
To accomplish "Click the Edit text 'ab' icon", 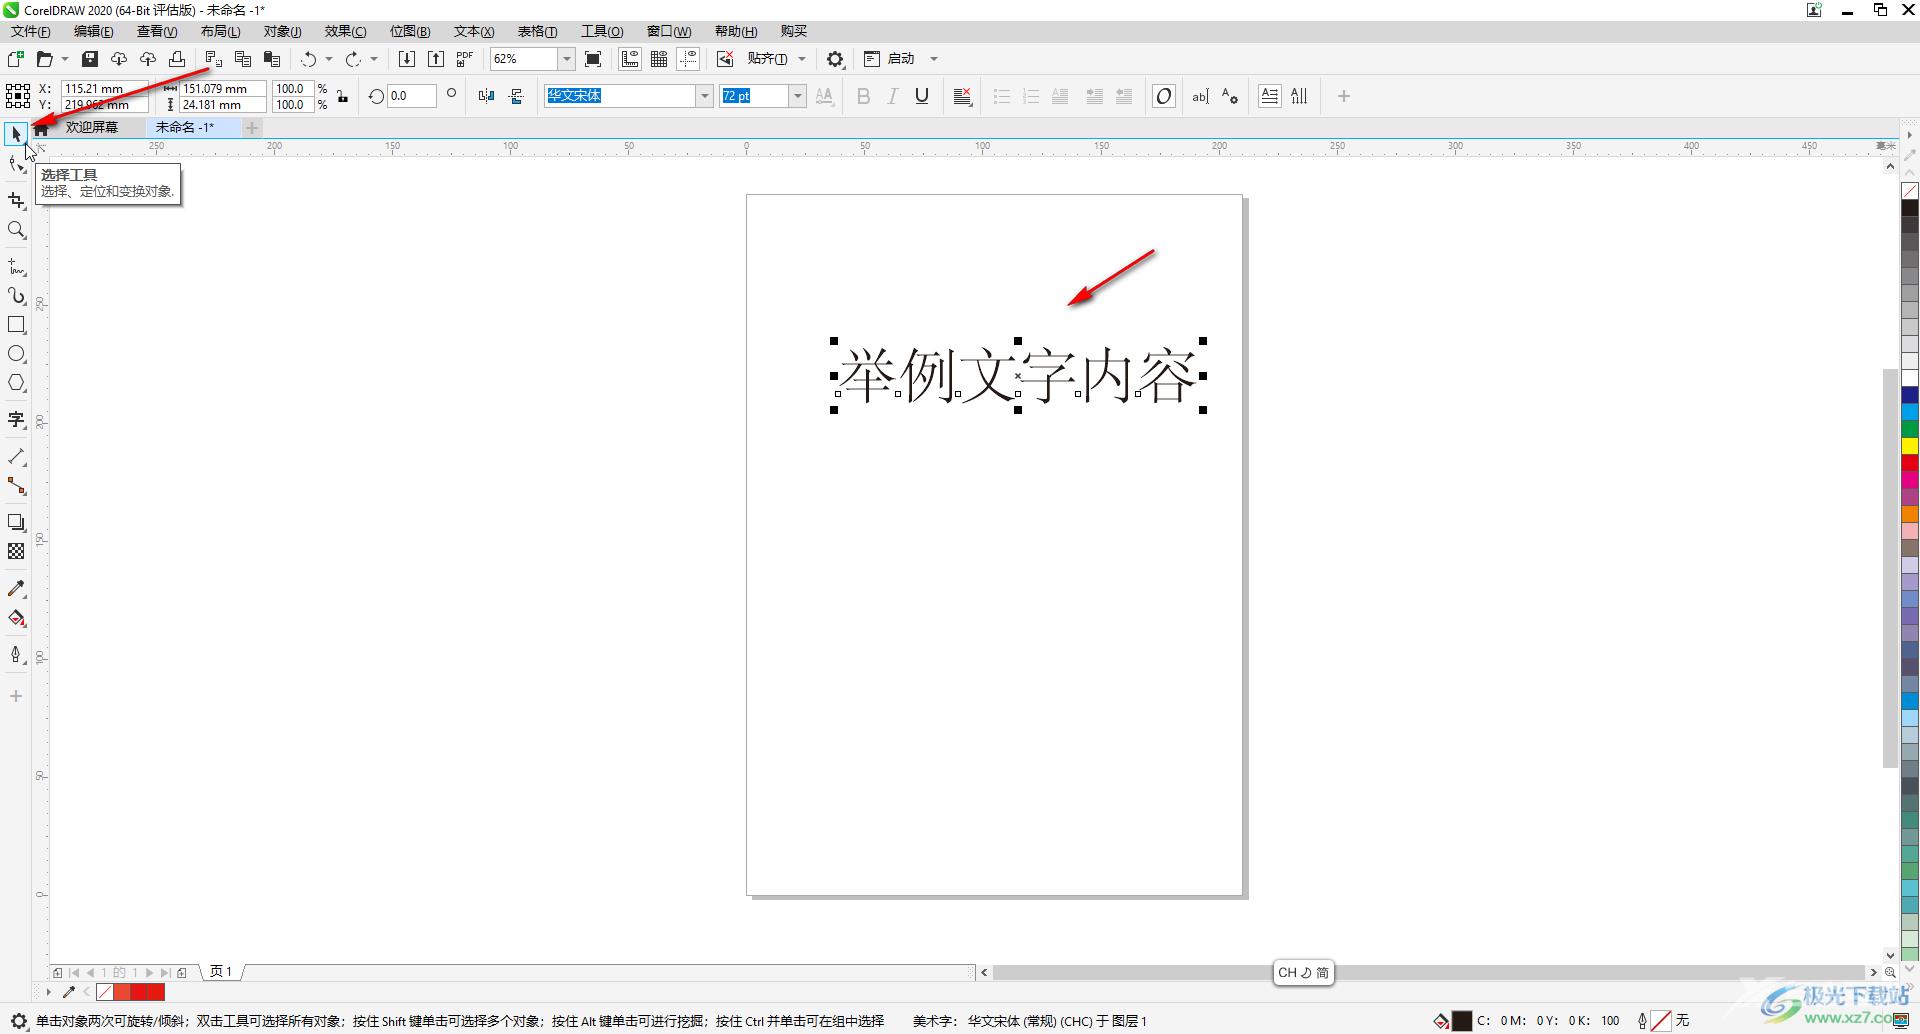I will [x=1200, y=96].
